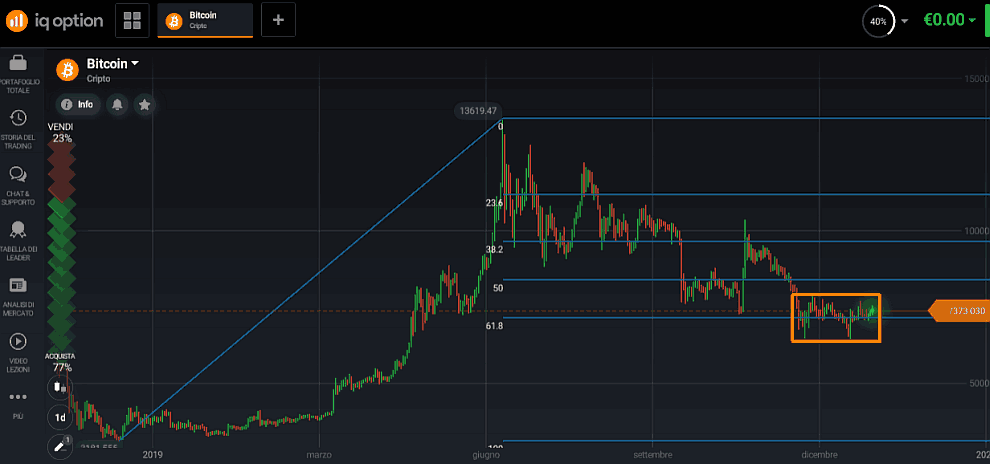Click the candlestick chart type icon
The height and width of the screenshot is (464, 990).
59,387
